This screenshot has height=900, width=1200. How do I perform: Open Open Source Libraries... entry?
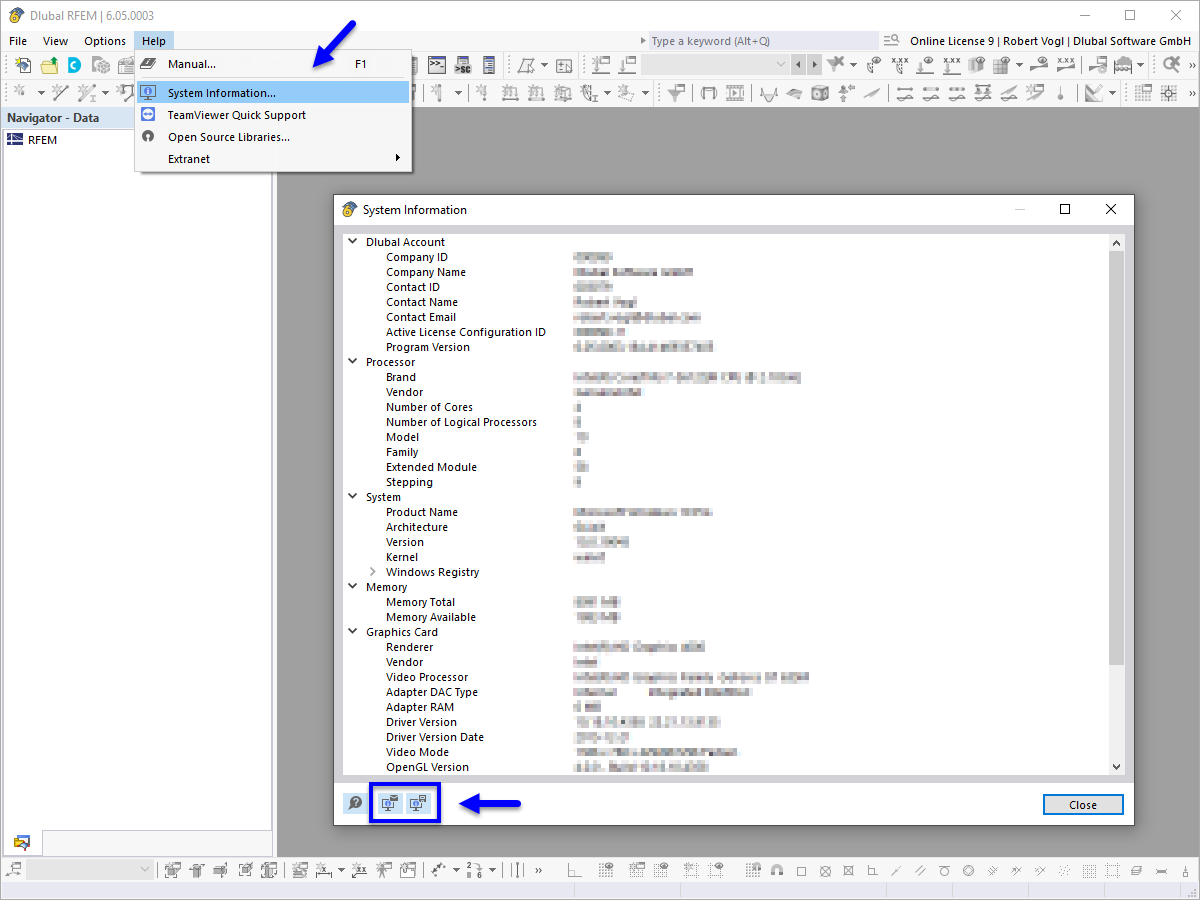tap(273, 137)
